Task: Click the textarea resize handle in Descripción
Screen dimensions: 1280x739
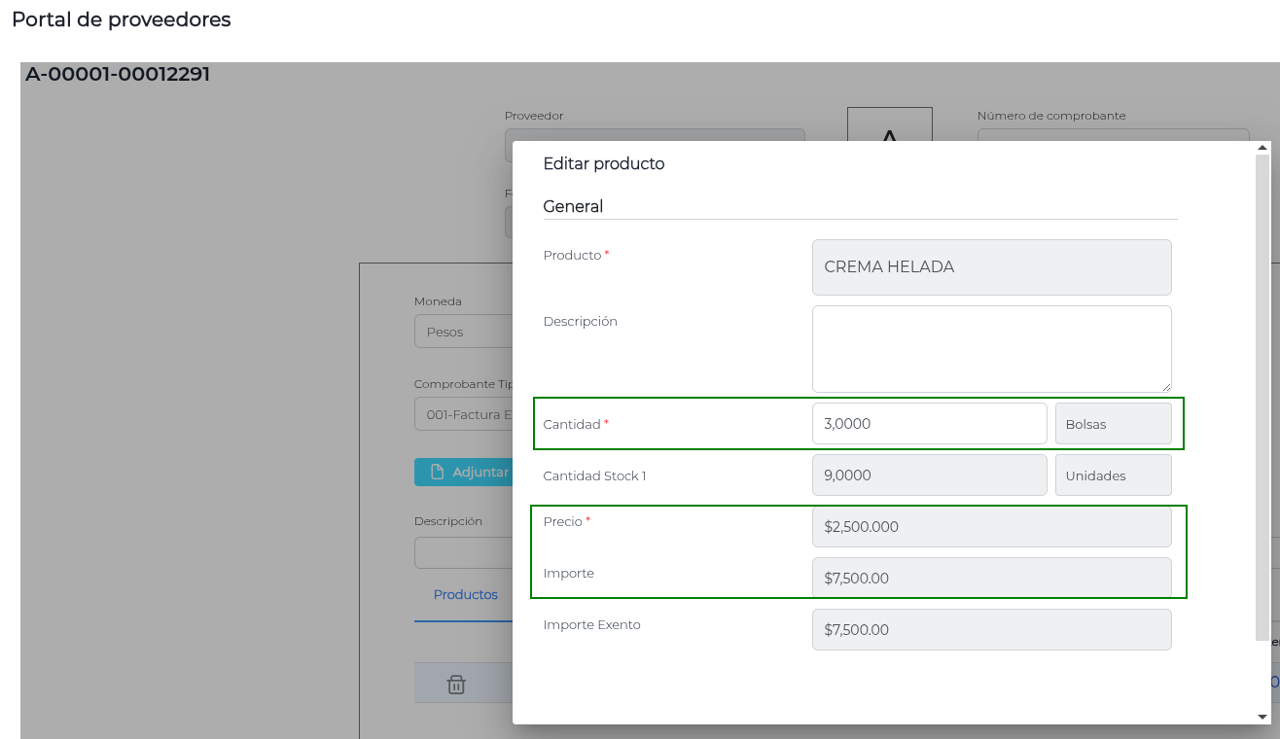Action: pos(1165,386)
